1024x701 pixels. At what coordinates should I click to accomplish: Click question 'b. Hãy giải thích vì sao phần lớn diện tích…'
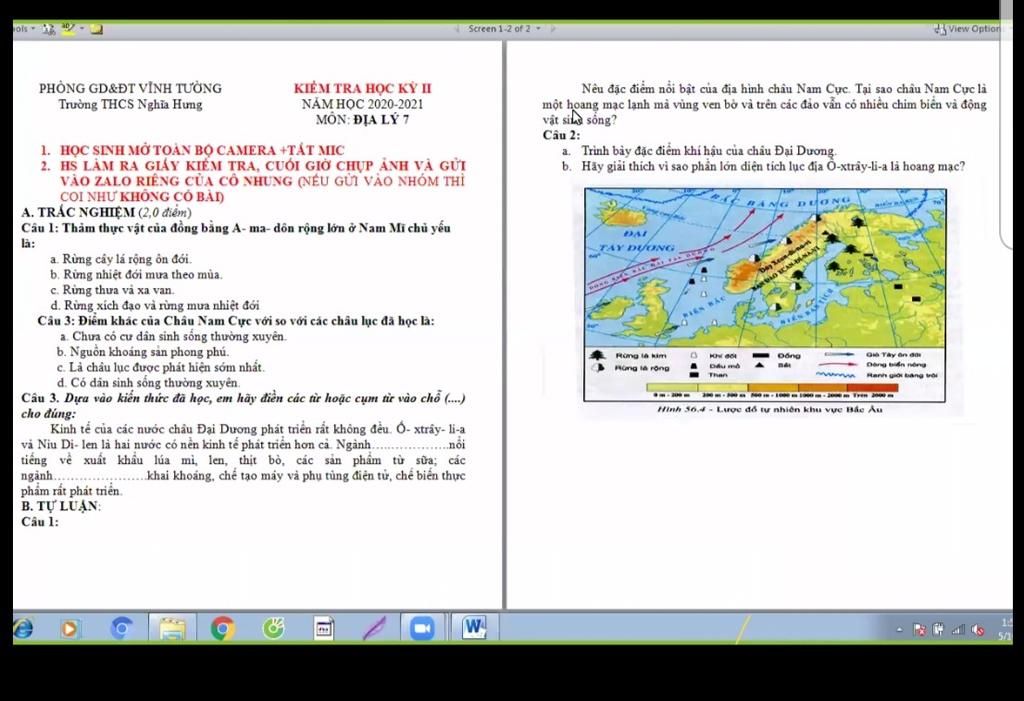point(763,167)
